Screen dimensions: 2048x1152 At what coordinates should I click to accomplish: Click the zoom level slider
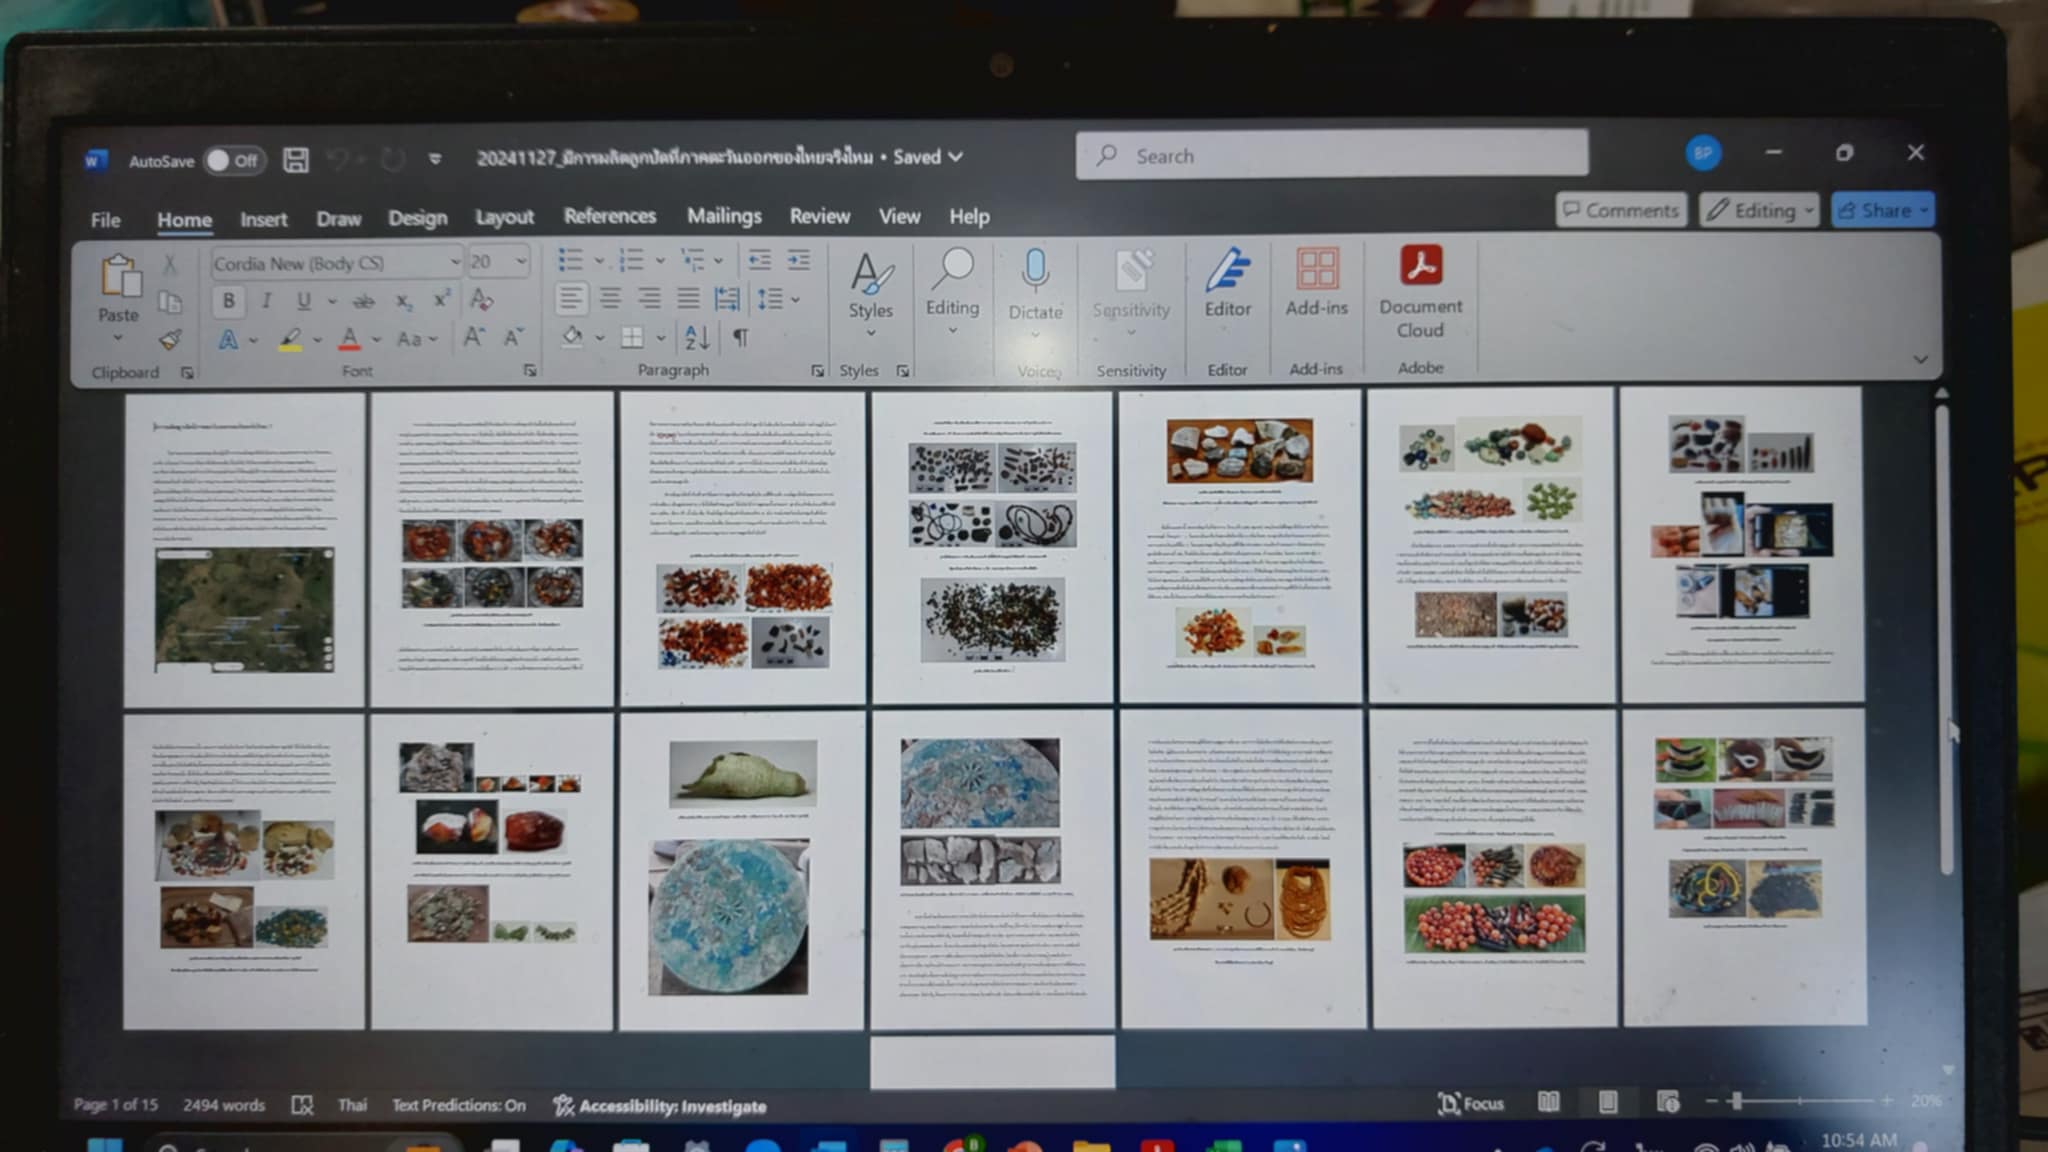coord(1737,1101)
